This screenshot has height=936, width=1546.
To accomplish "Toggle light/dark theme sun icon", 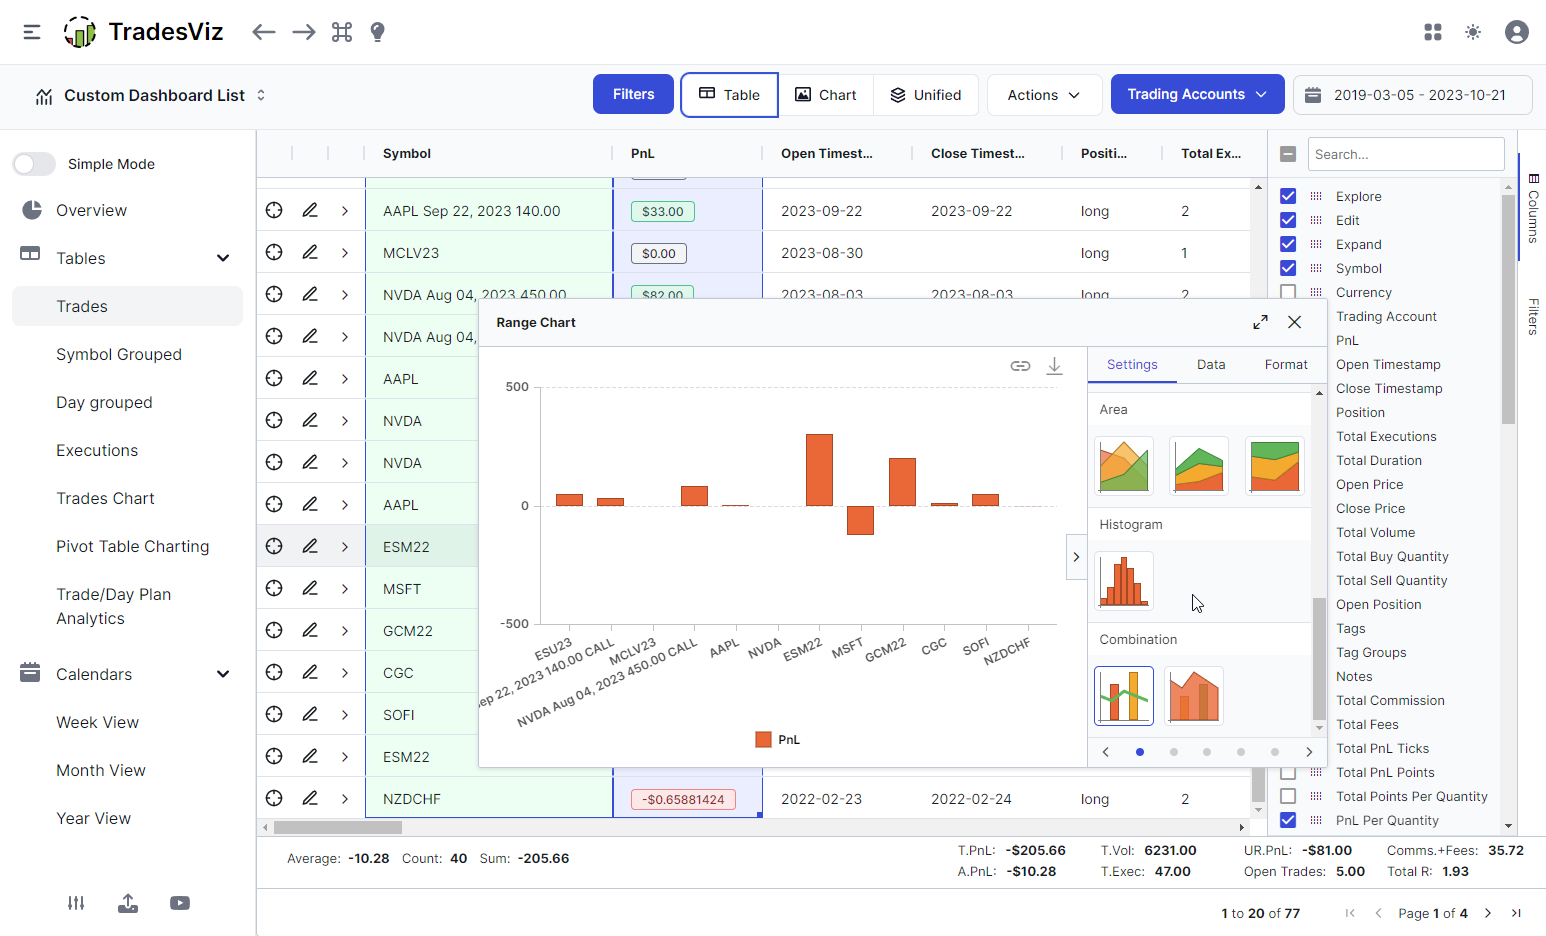I will coord(1473,32).
